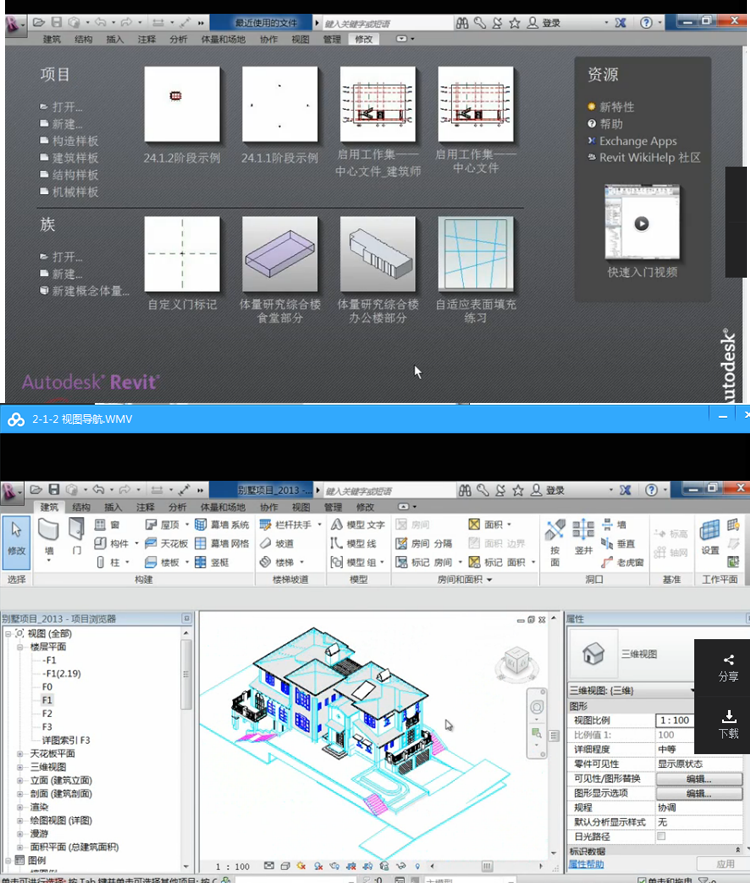Expand the 三维视图 node in project browser
Image resolution: width=750 pixels, height=883 pixels.
[x=20, y=767]
